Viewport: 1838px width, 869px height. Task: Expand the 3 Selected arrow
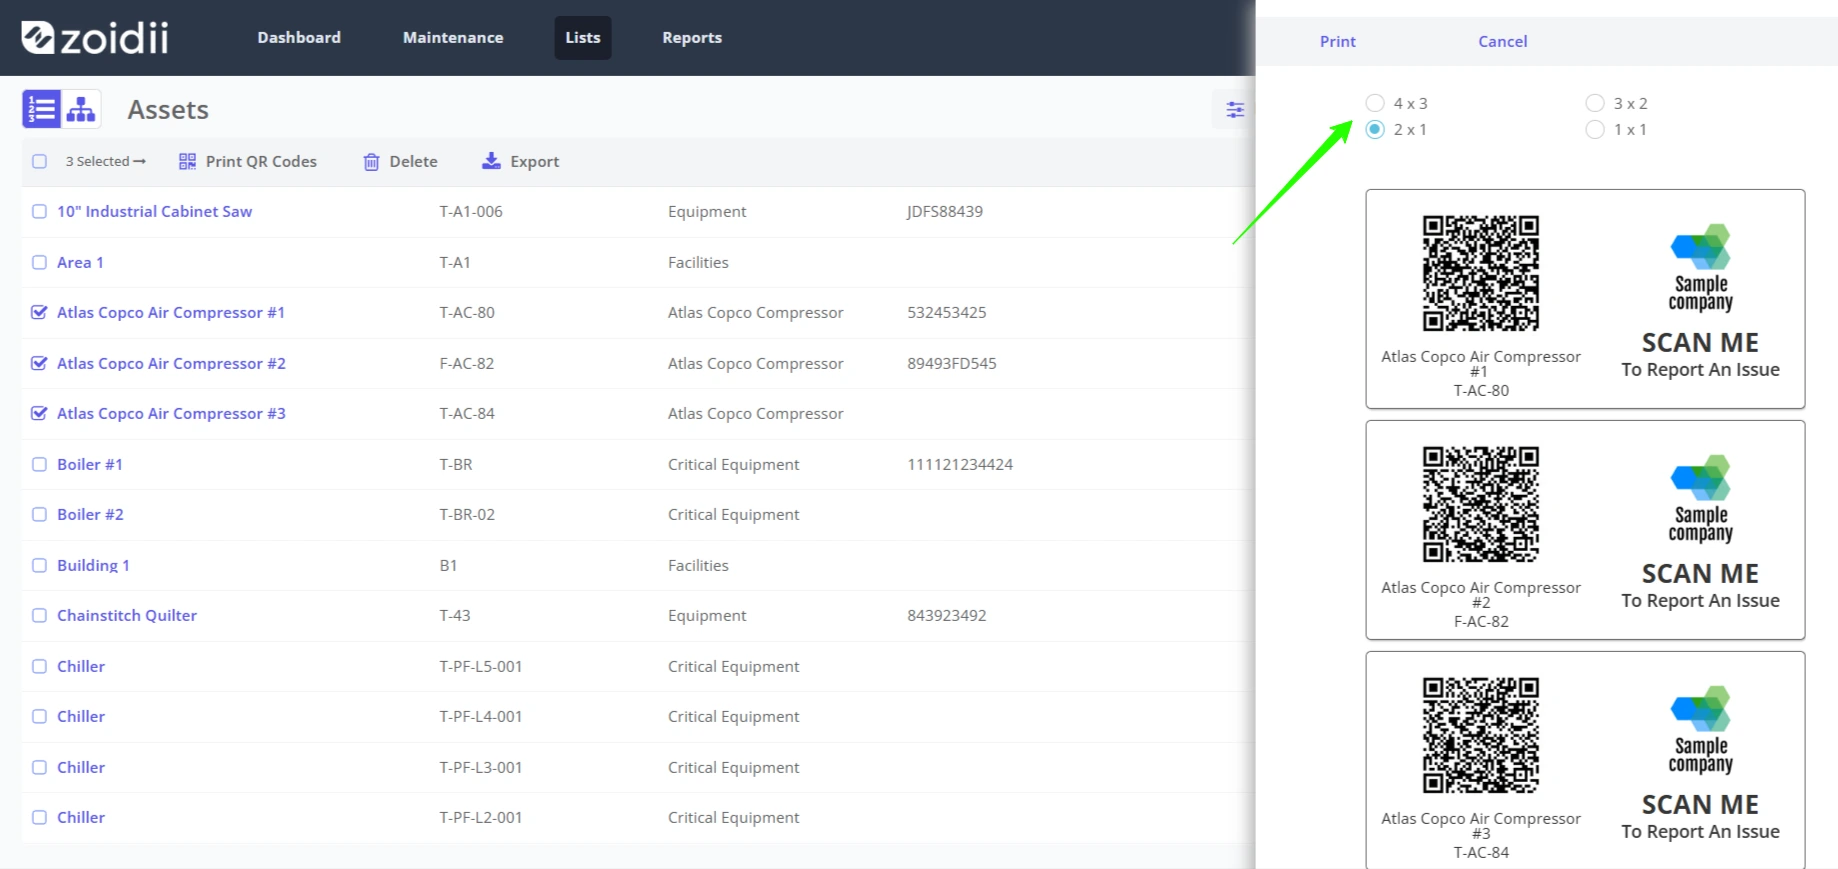click(139, 161)
